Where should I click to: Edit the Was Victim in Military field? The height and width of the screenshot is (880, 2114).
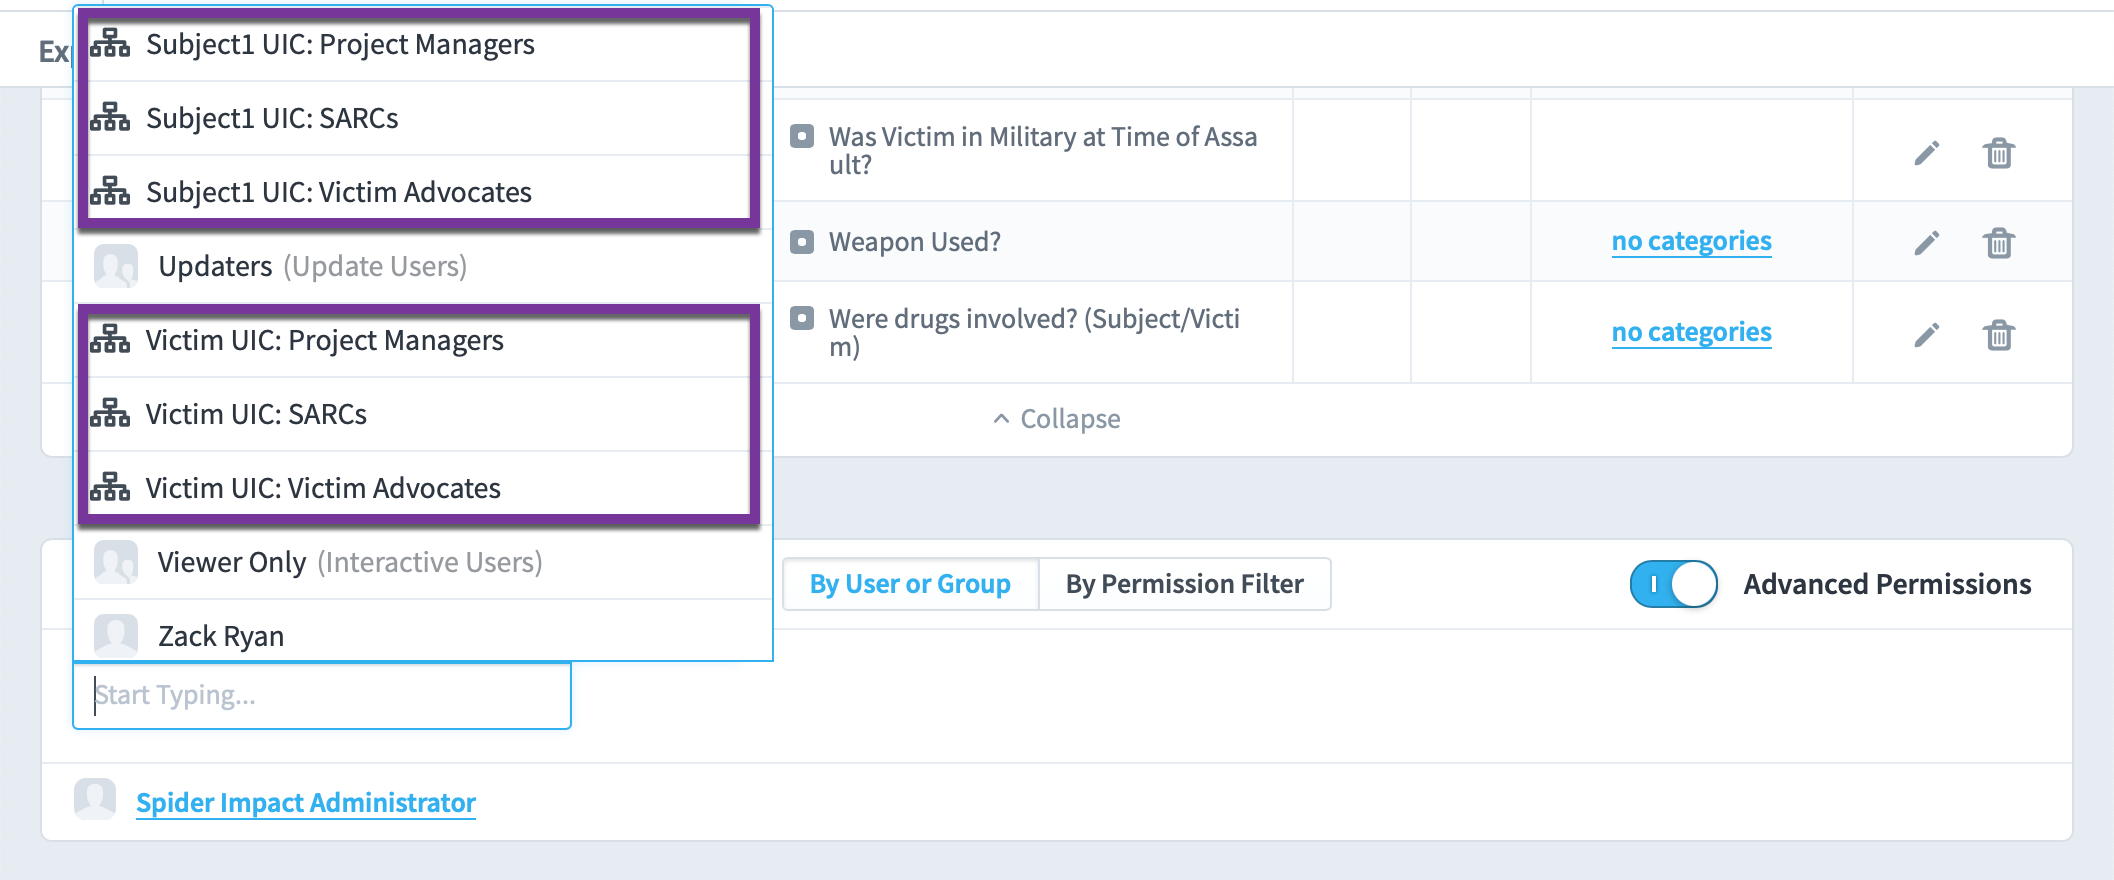coord(1926,153)
